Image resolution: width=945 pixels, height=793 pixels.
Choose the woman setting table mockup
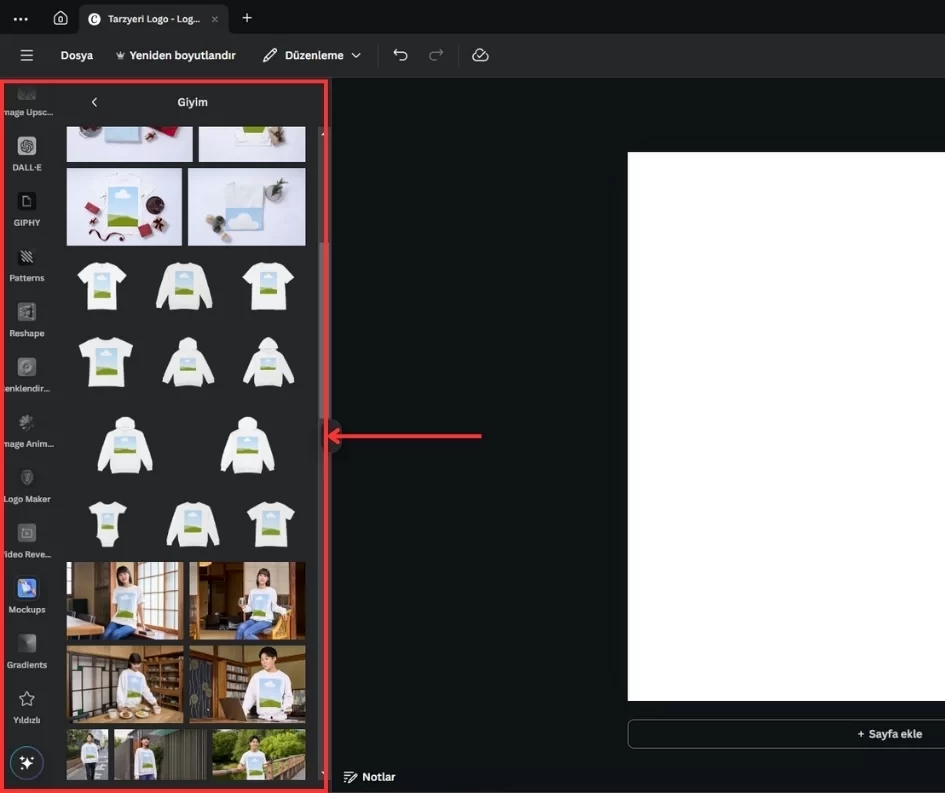pos(125,684)
